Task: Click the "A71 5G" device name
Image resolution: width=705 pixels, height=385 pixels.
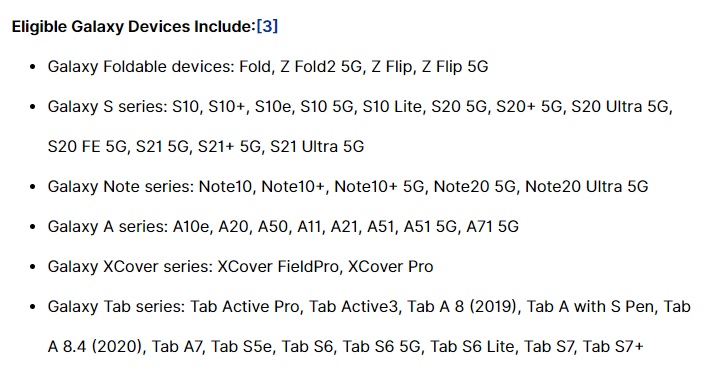Action: click(x=492, y=226)
